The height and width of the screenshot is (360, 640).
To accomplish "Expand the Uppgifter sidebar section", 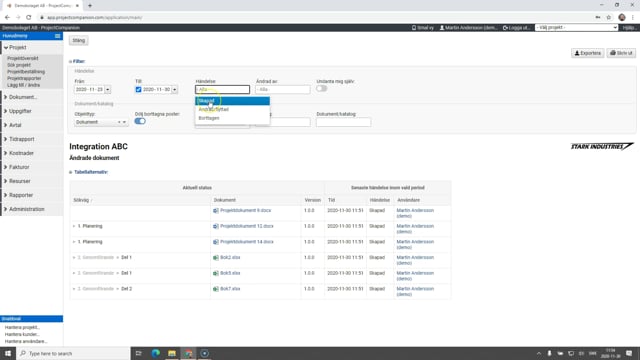I will (18, 111).
